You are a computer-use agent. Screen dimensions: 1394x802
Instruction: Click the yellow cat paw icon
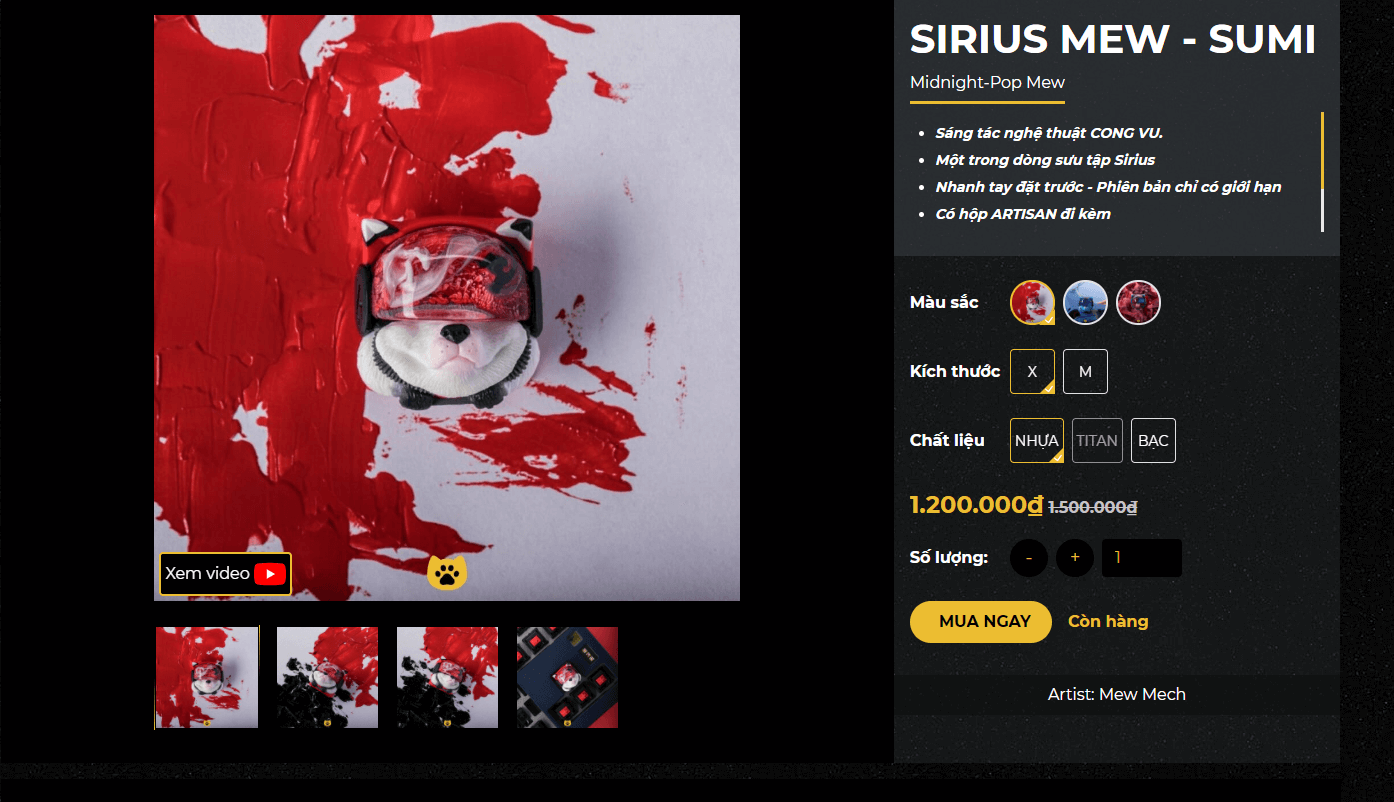(x=448, y=573)
